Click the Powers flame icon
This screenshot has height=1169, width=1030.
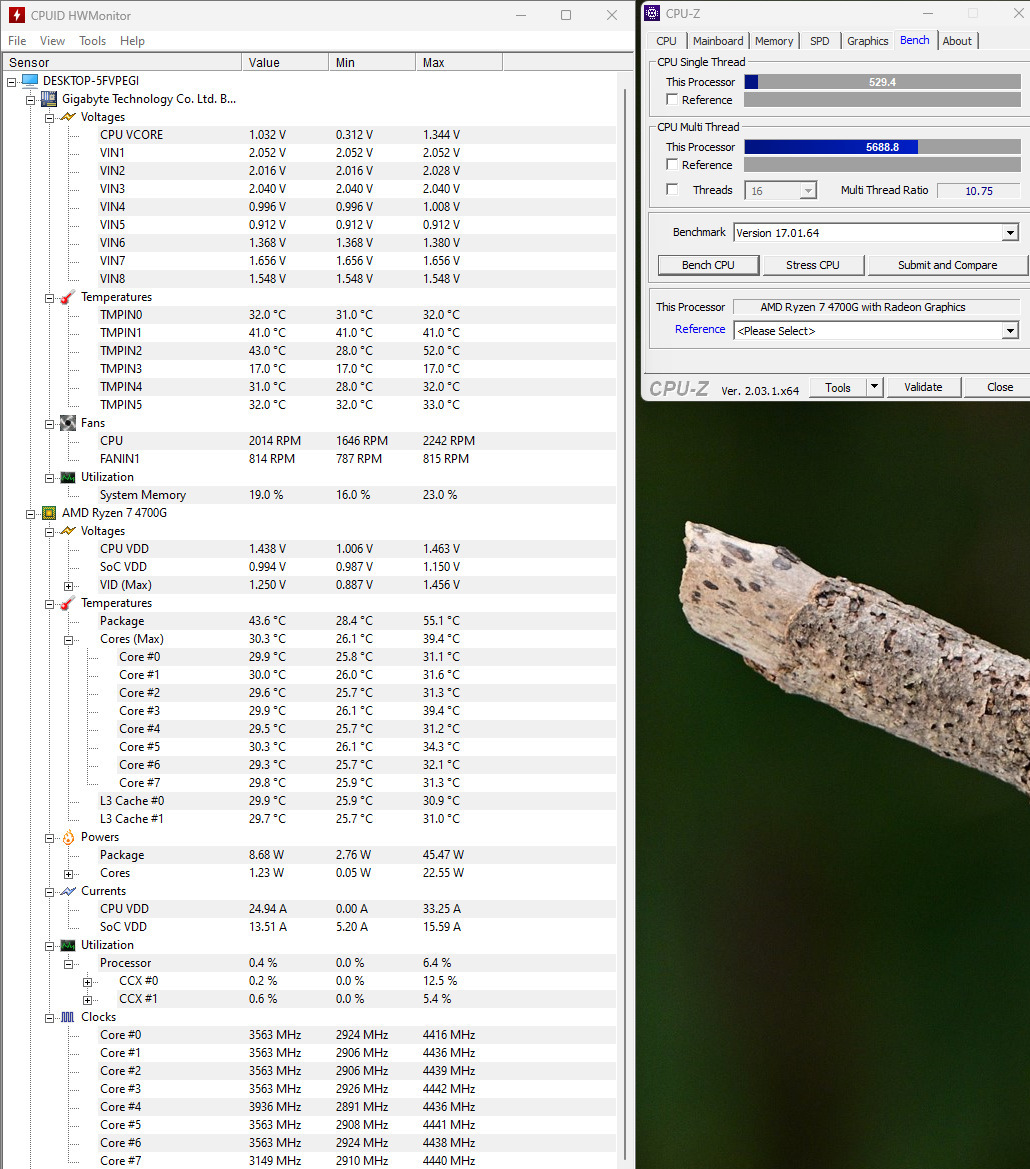coord(68,837)
